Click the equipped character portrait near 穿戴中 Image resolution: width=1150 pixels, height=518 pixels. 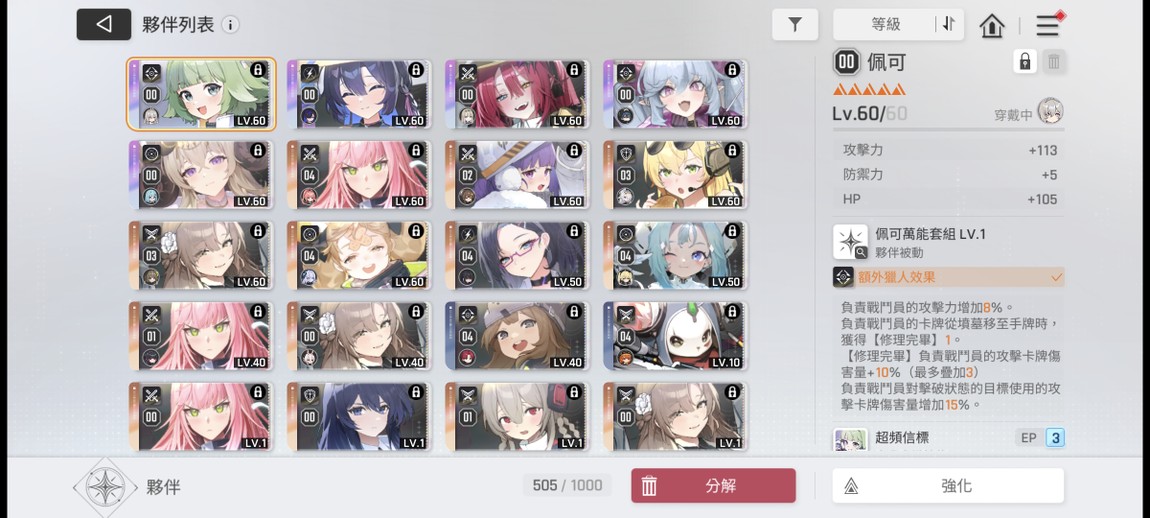point(1051,111)
